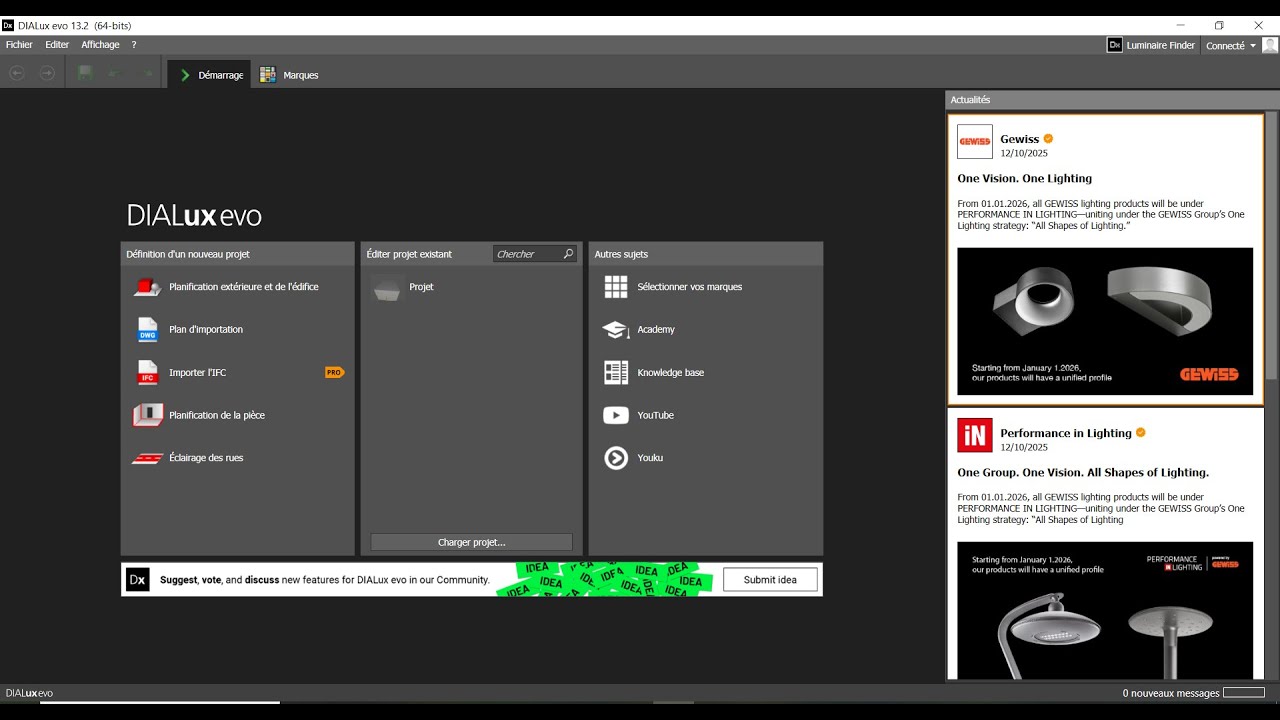This screenshot has width=1280, height=720.
Task: Open the Youku link
Action: pyautogui.click(x=650, y=458)
